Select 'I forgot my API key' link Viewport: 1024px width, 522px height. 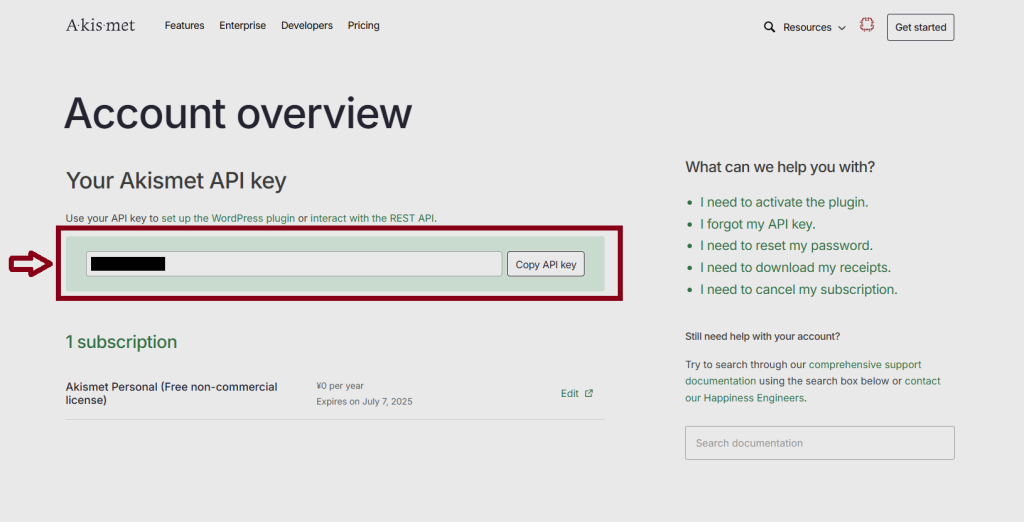757,224
